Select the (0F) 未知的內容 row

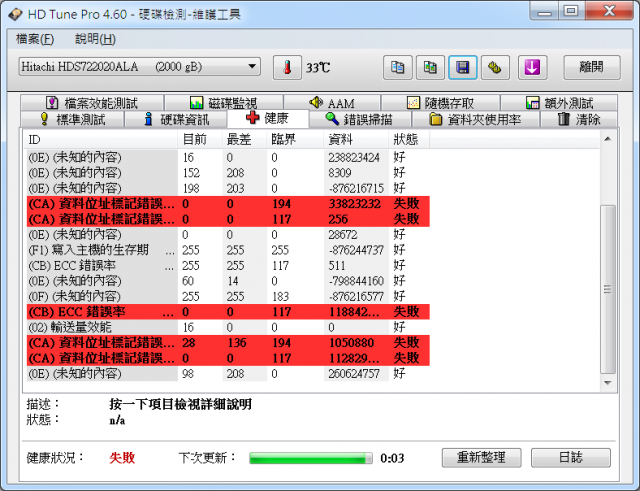[228, 296]
